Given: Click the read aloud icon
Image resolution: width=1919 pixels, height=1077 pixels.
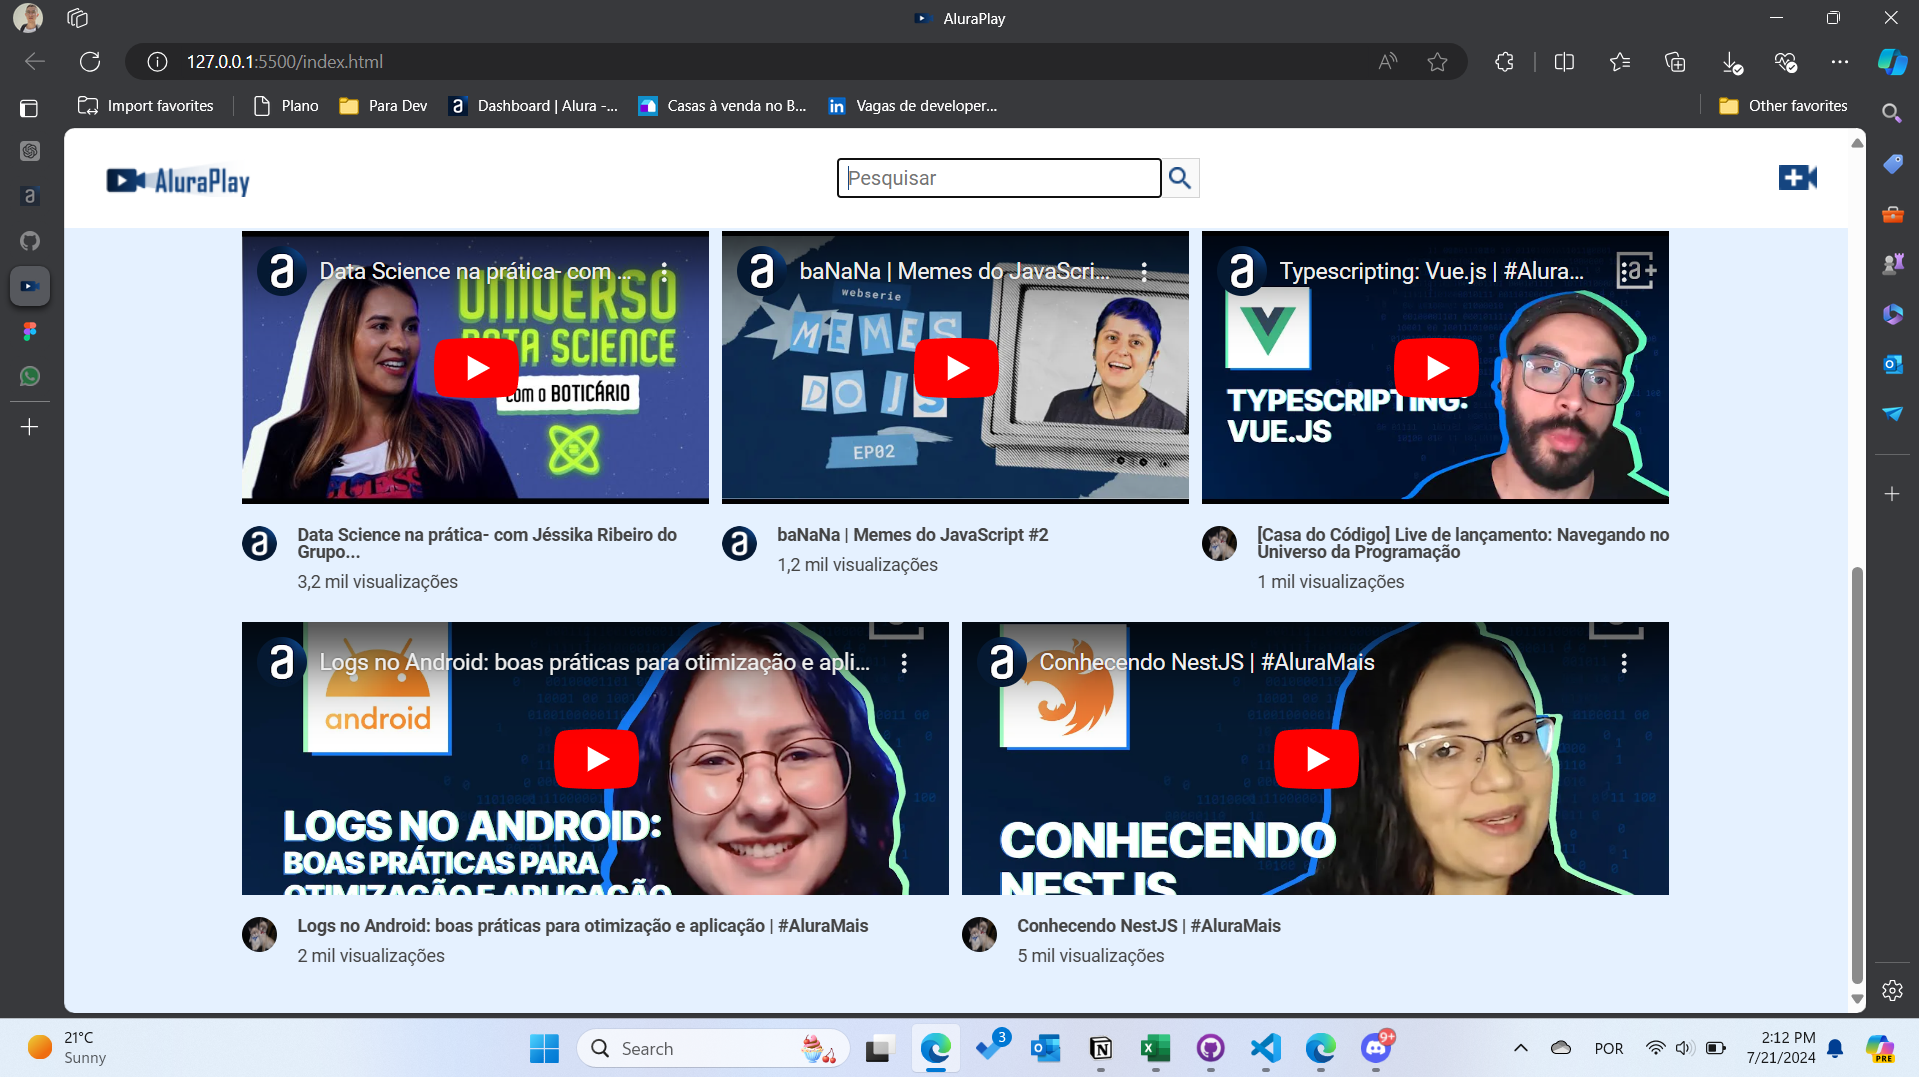Looking at the screenshot, I should coord(1387,62).
